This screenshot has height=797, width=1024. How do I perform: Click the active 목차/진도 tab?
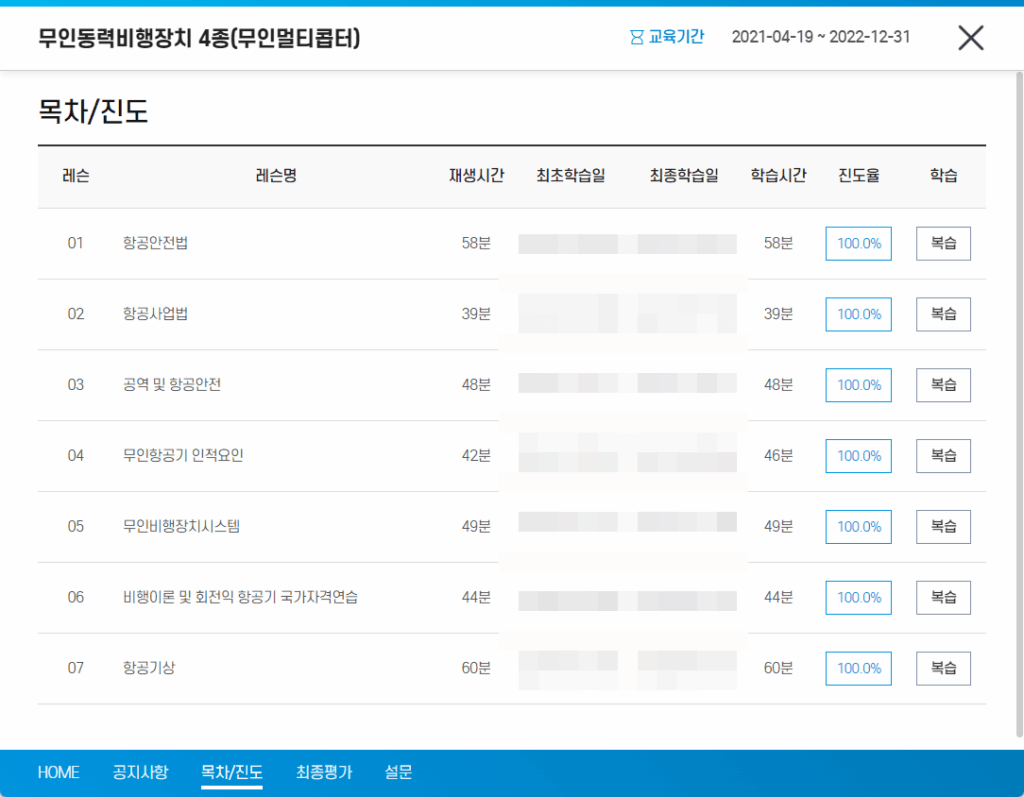pyautogui.click(x=232, y=772)
